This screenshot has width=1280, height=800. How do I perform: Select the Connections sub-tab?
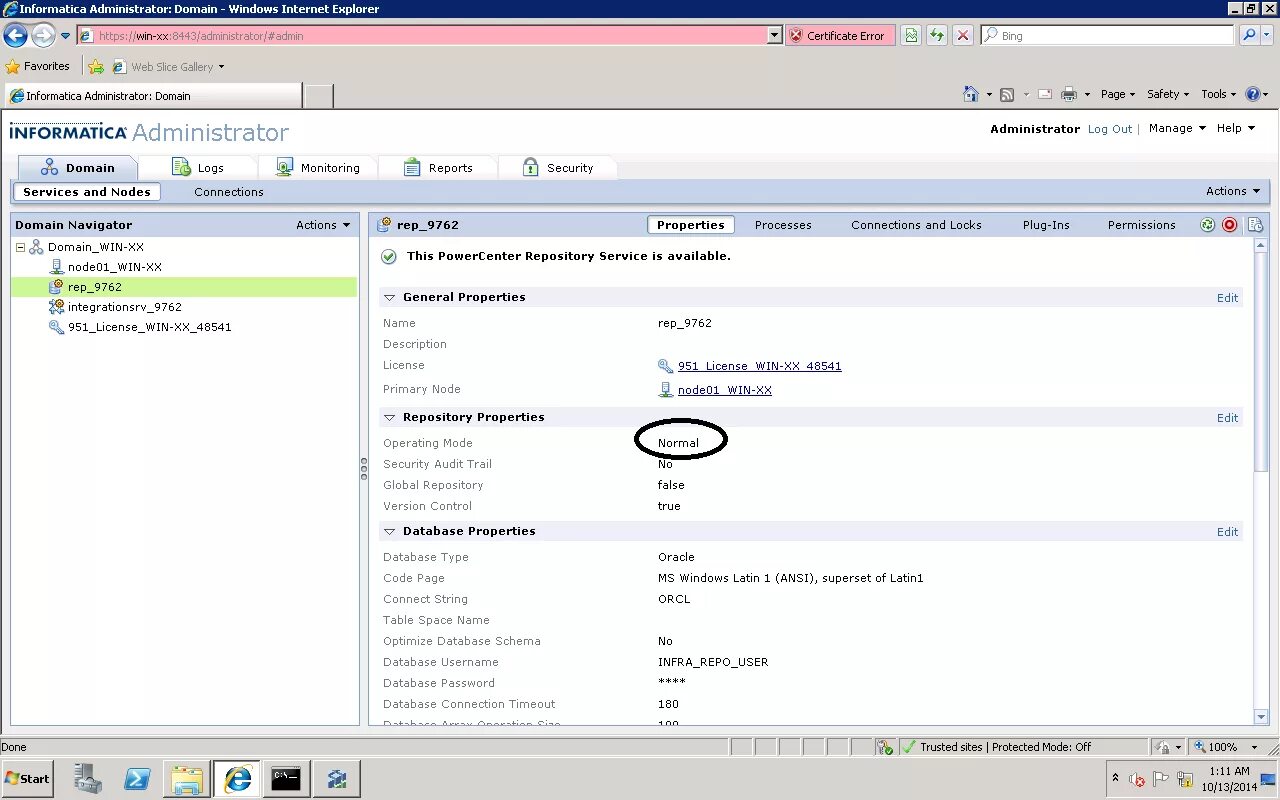click(229, 192)
